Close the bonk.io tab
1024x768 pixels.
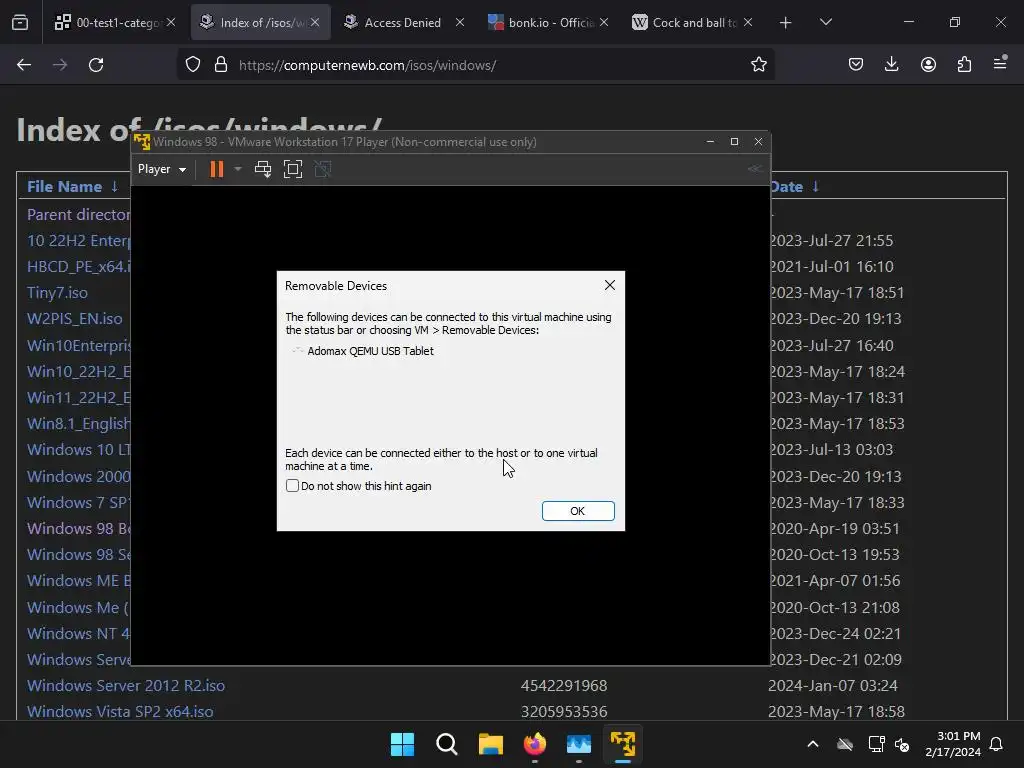604,22
